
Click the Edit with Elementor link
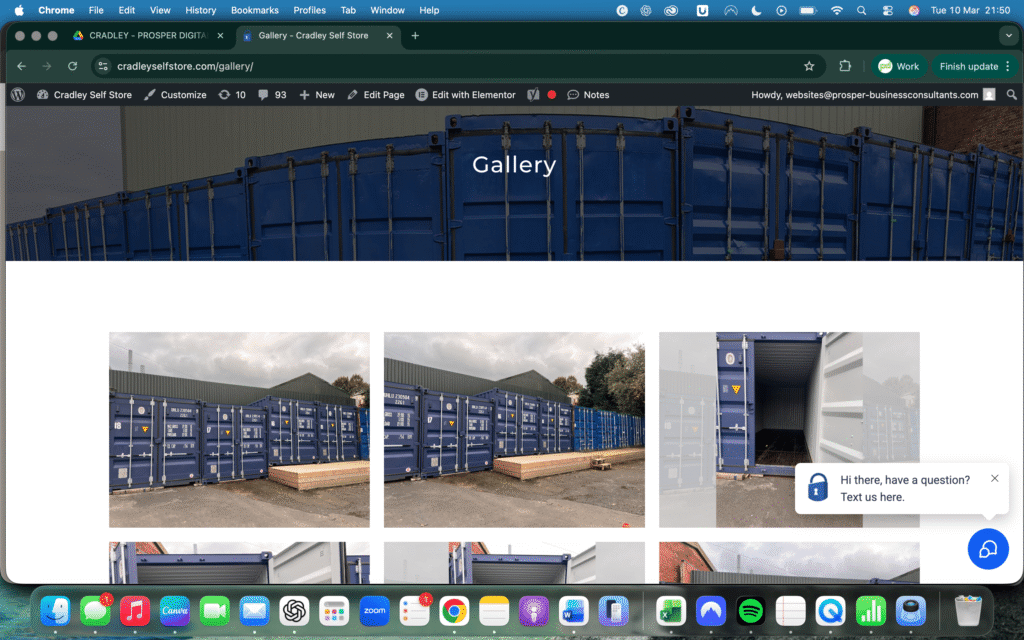click(465, 95)
